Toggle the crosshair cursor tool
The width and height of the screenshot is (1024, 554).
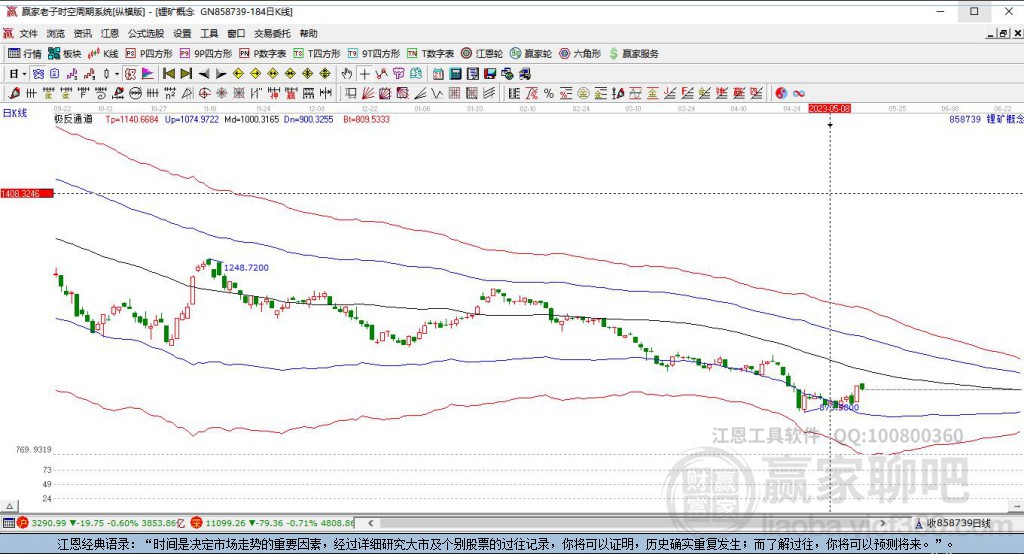point(364,74)
